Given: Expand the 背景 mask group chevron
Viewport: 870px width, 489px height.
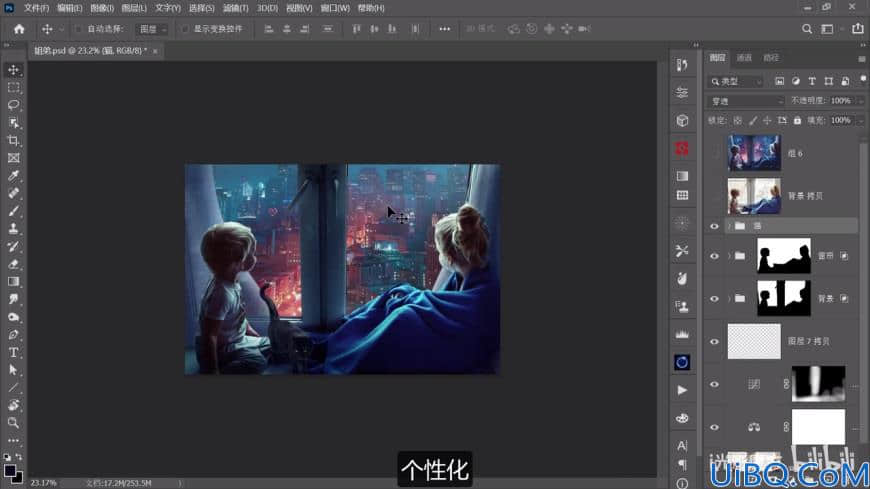Looking at the screenshot, I should click(729, 299).
